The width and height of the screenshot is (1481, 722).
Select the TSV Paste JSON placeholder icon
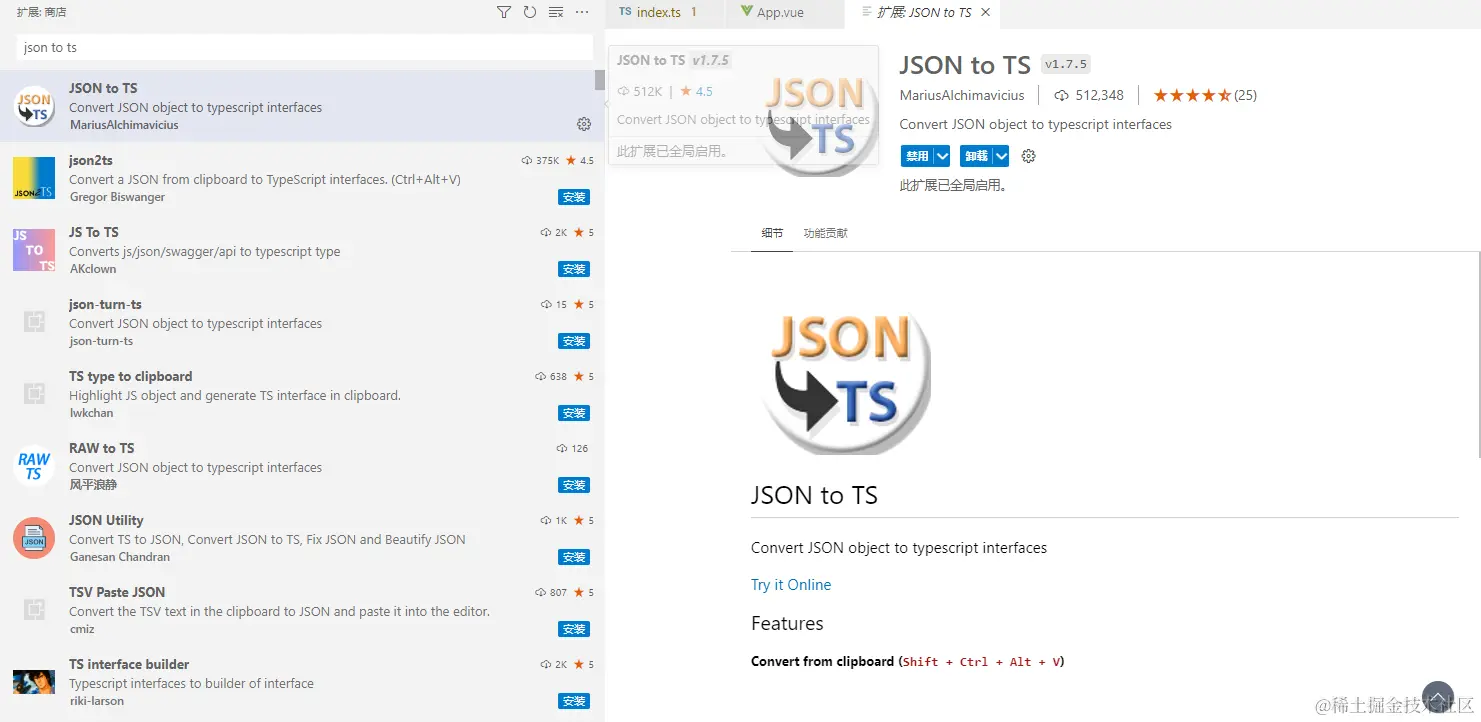coord(34,610)
